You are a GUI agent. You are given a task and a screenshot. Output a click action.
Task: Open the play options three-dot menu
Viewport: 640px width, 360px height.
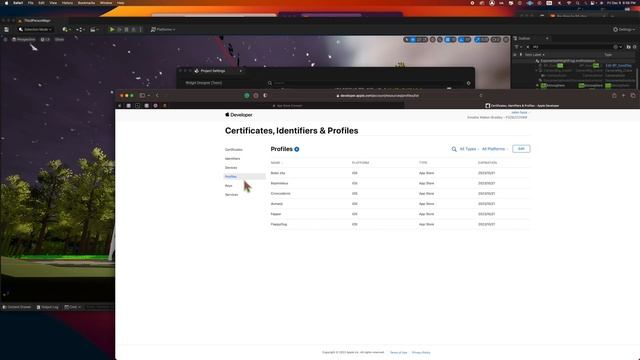pyautogui.click(x=140, y=29)
